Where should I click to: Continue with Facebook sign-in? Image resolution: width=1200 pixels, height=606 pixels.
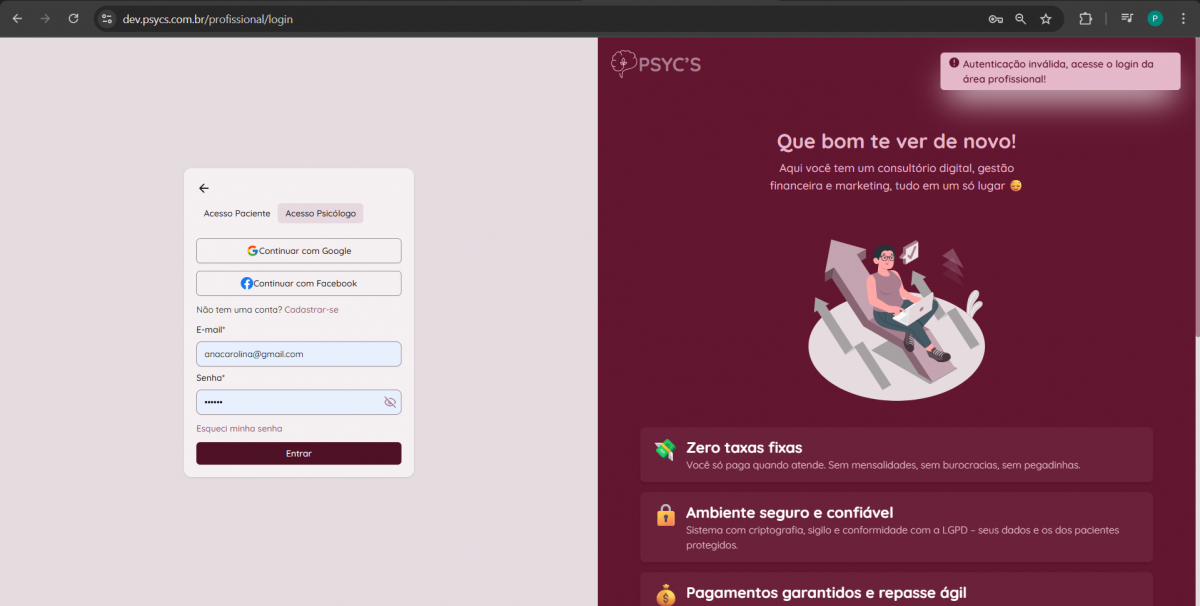(x=299, y=283)
